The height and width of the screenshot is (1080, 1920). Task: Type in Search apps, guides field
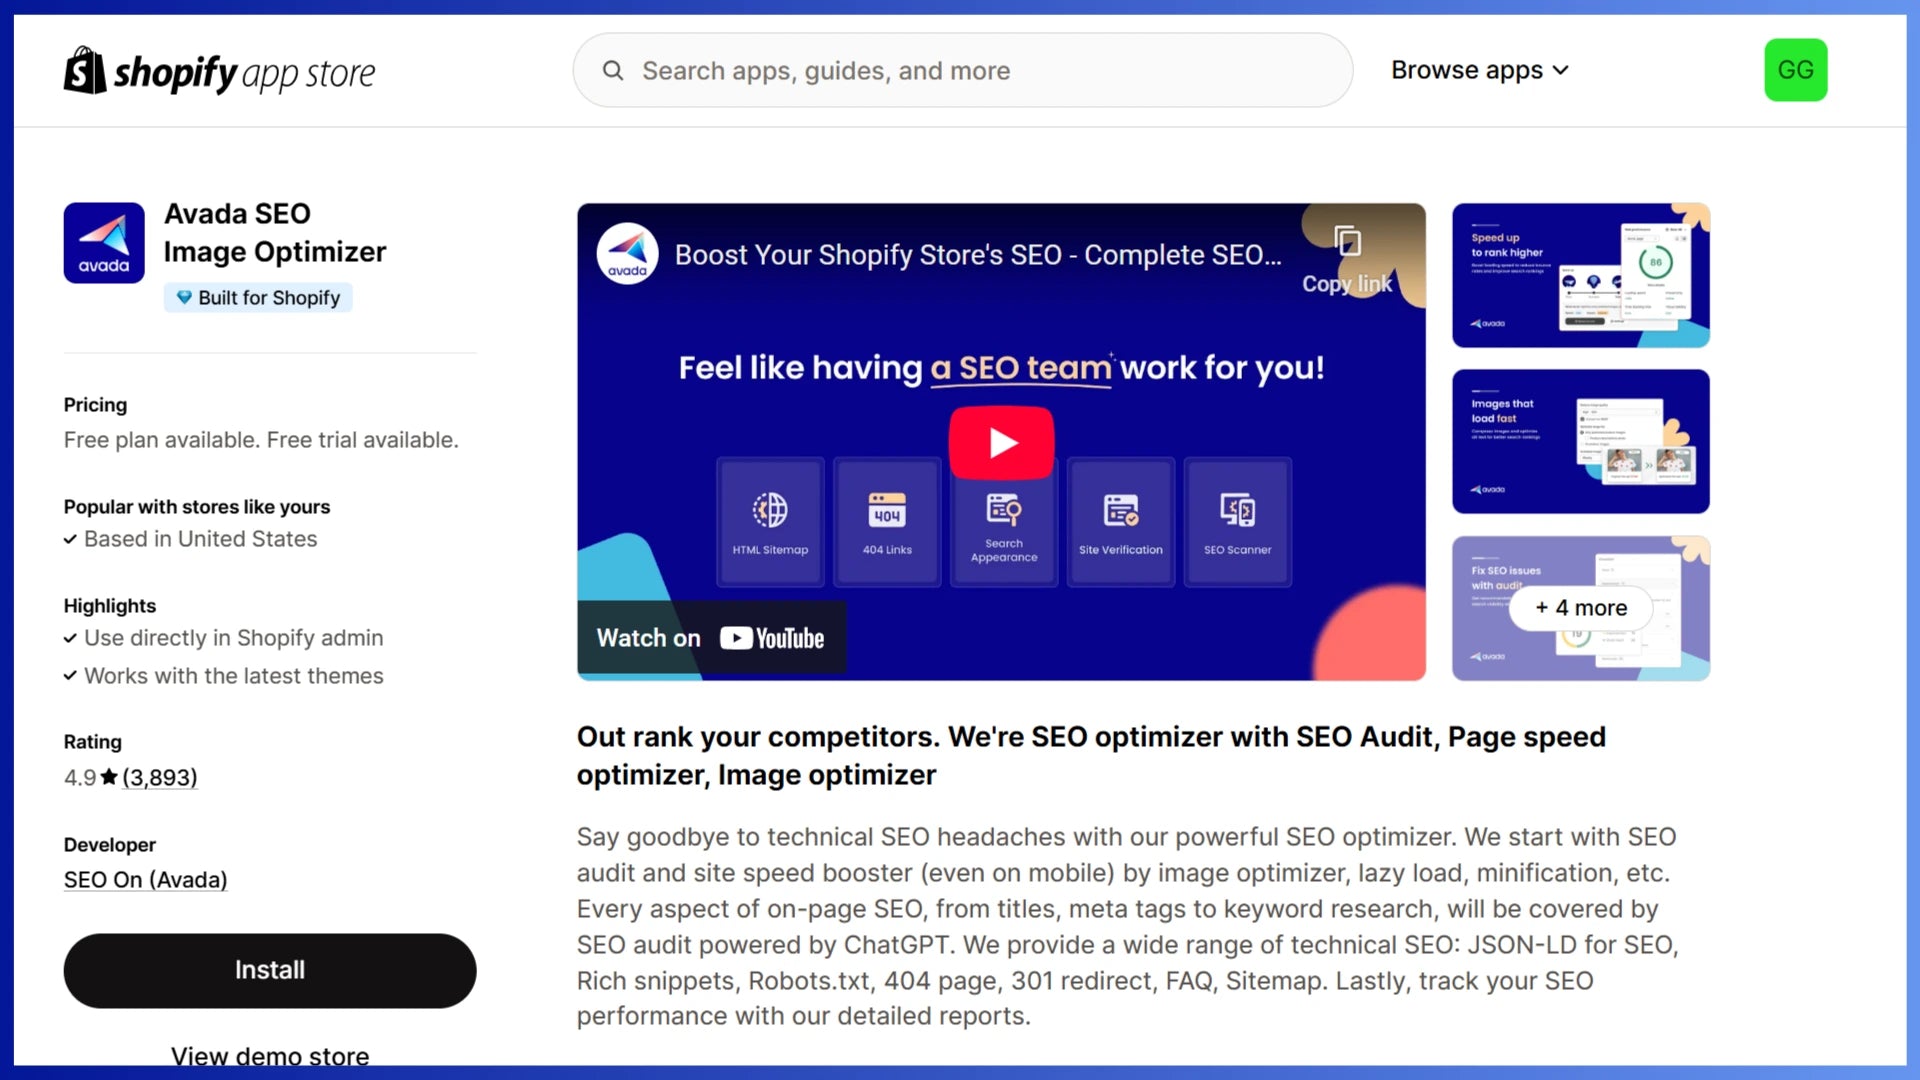coord(980,71)
